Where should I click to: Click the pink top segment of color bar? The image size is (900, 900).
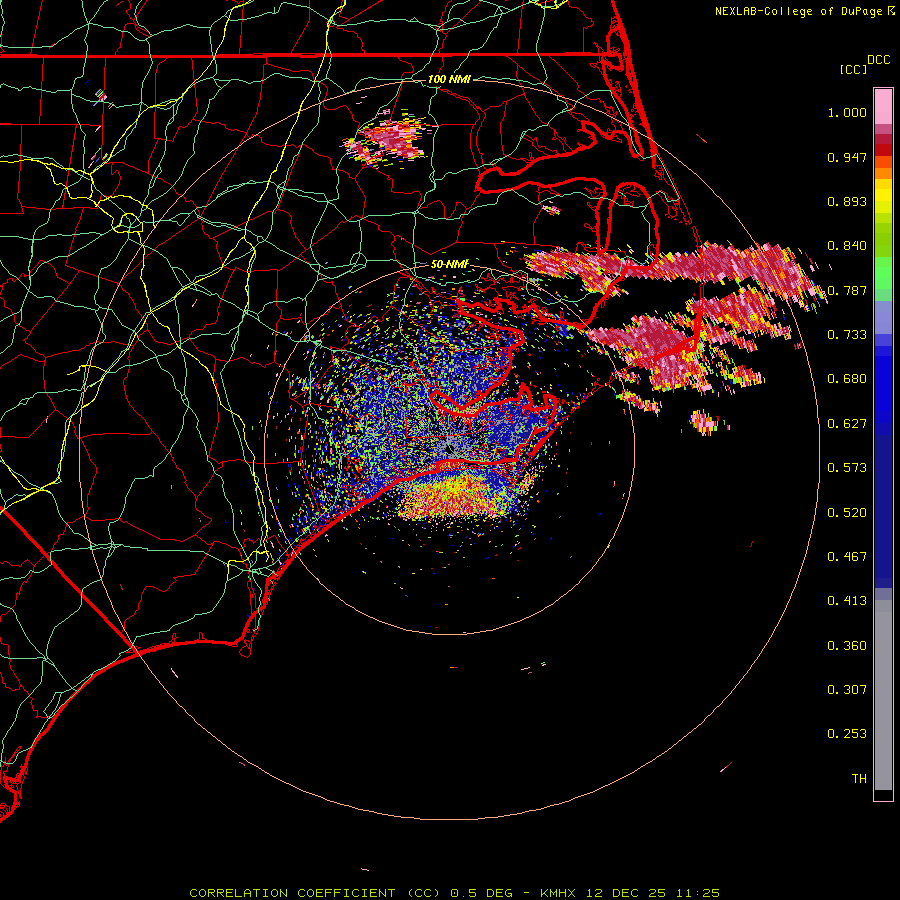(x=883, y=106)
